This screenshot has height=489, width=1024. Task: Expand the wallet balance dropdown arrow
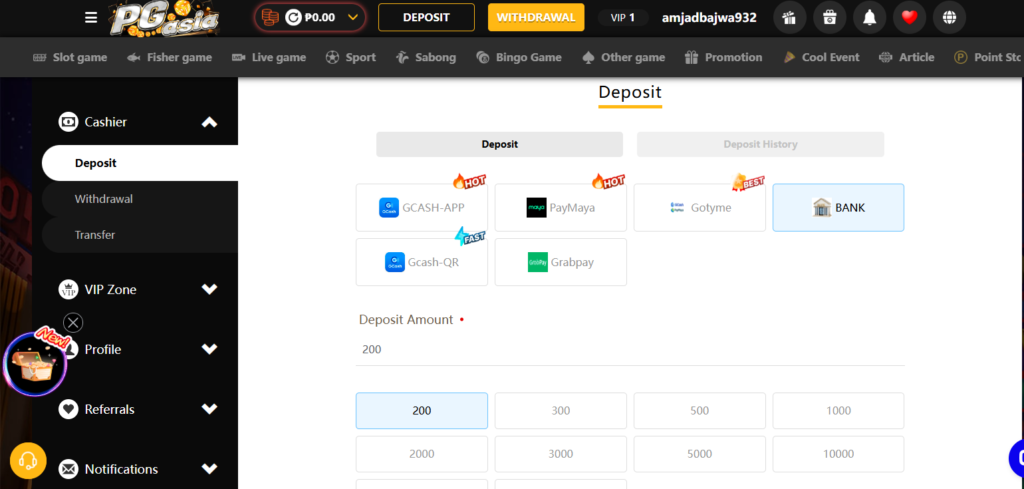pos(353,18)
